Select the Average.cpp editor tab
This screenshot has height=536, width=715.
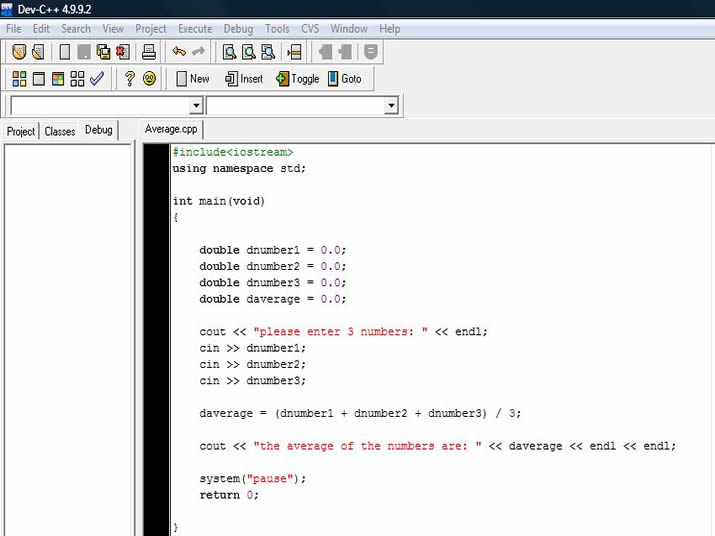click(x=171, y=130)
